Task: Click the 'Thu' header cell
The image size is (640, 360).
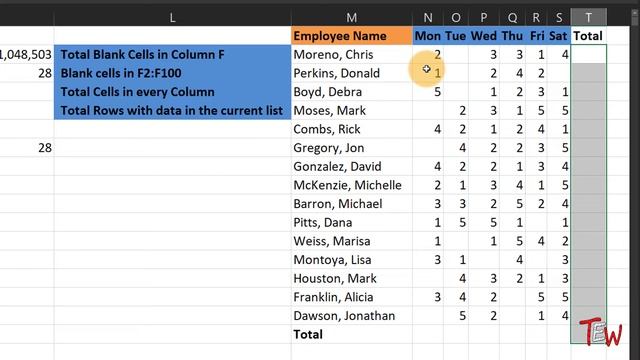Action: (512, 36)
